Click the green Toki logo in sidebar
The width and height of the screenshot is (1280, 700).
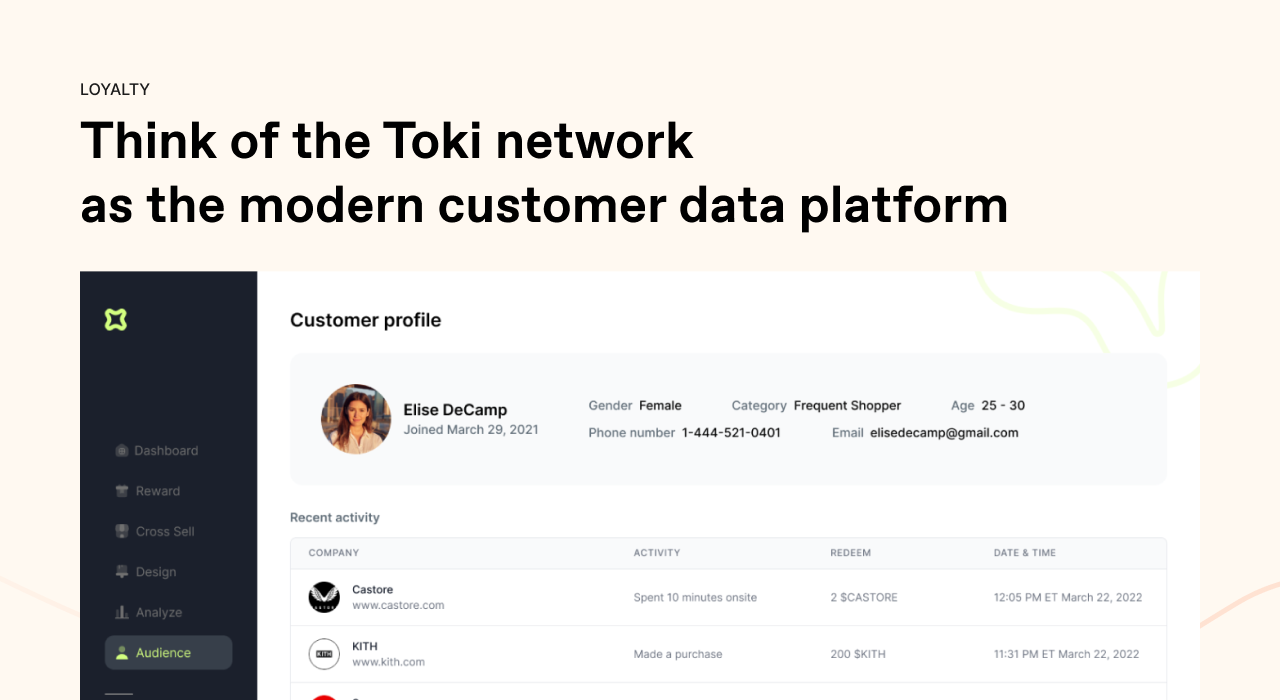pyautogui.click(x=116, y=320)
